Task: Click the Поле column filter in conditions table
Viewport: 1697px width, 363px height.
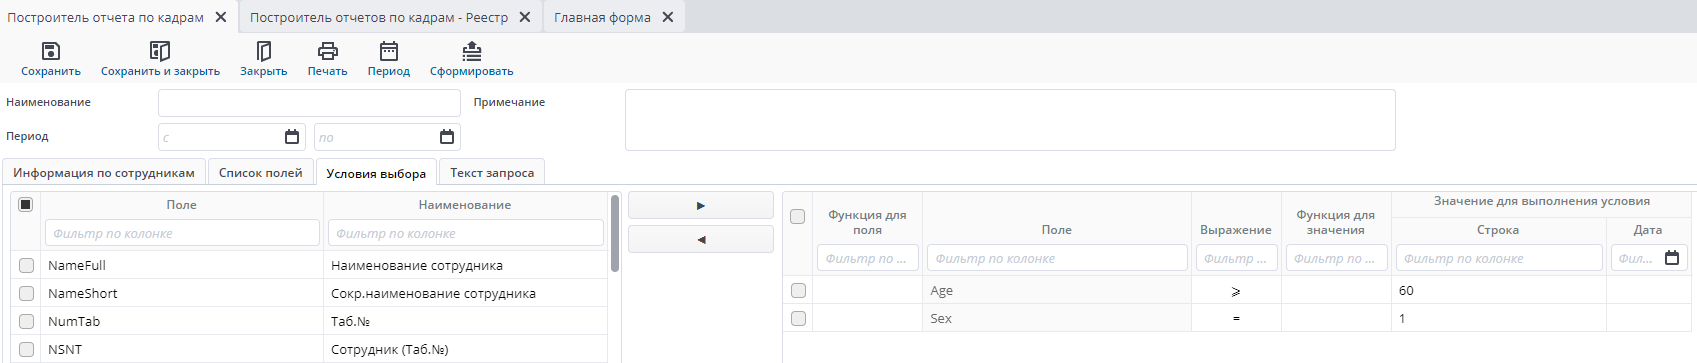Action: click(x=1057, y=258)
